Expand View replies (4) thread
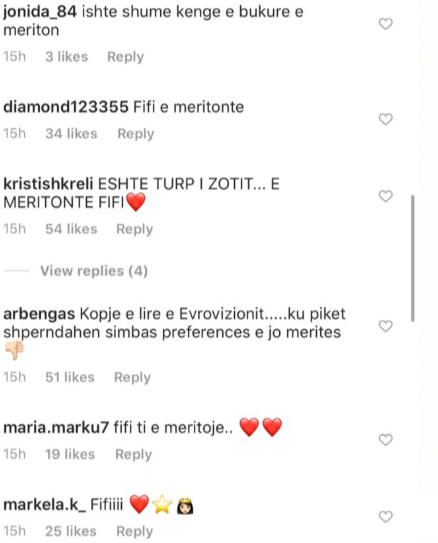 click(x=94, y=271)
